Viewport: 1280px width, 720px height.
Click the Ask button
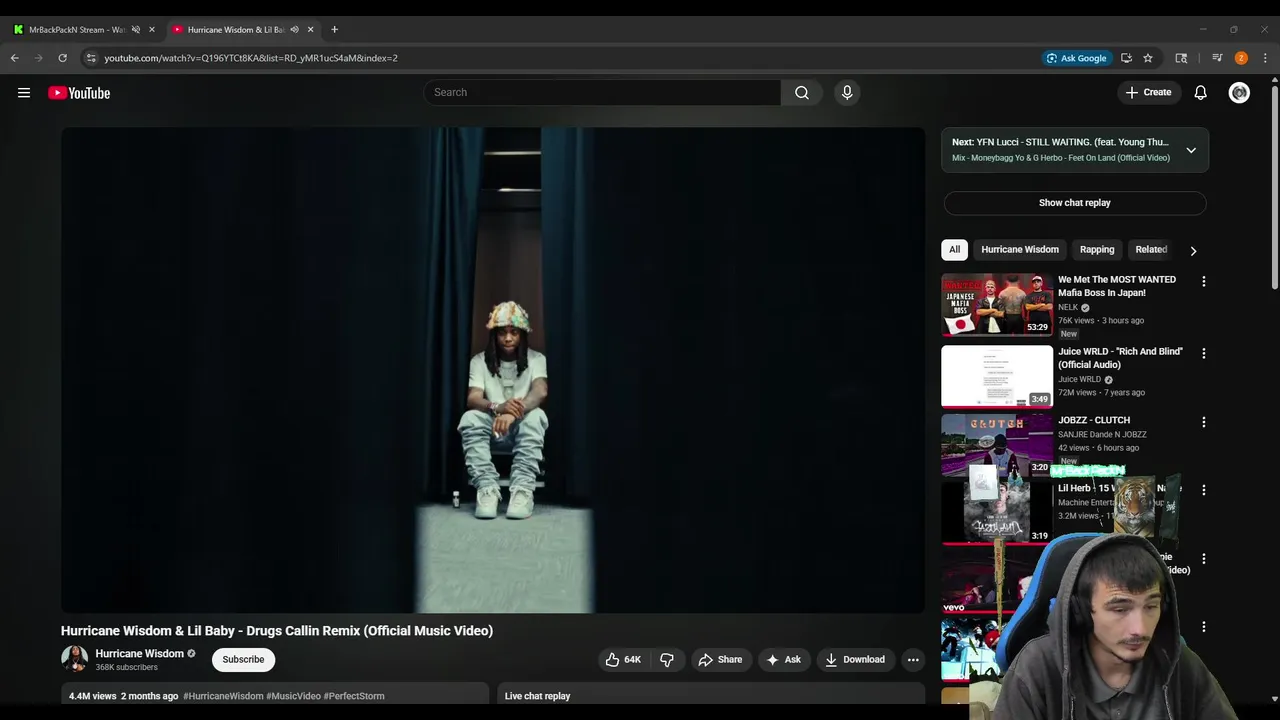pos(783,659)
